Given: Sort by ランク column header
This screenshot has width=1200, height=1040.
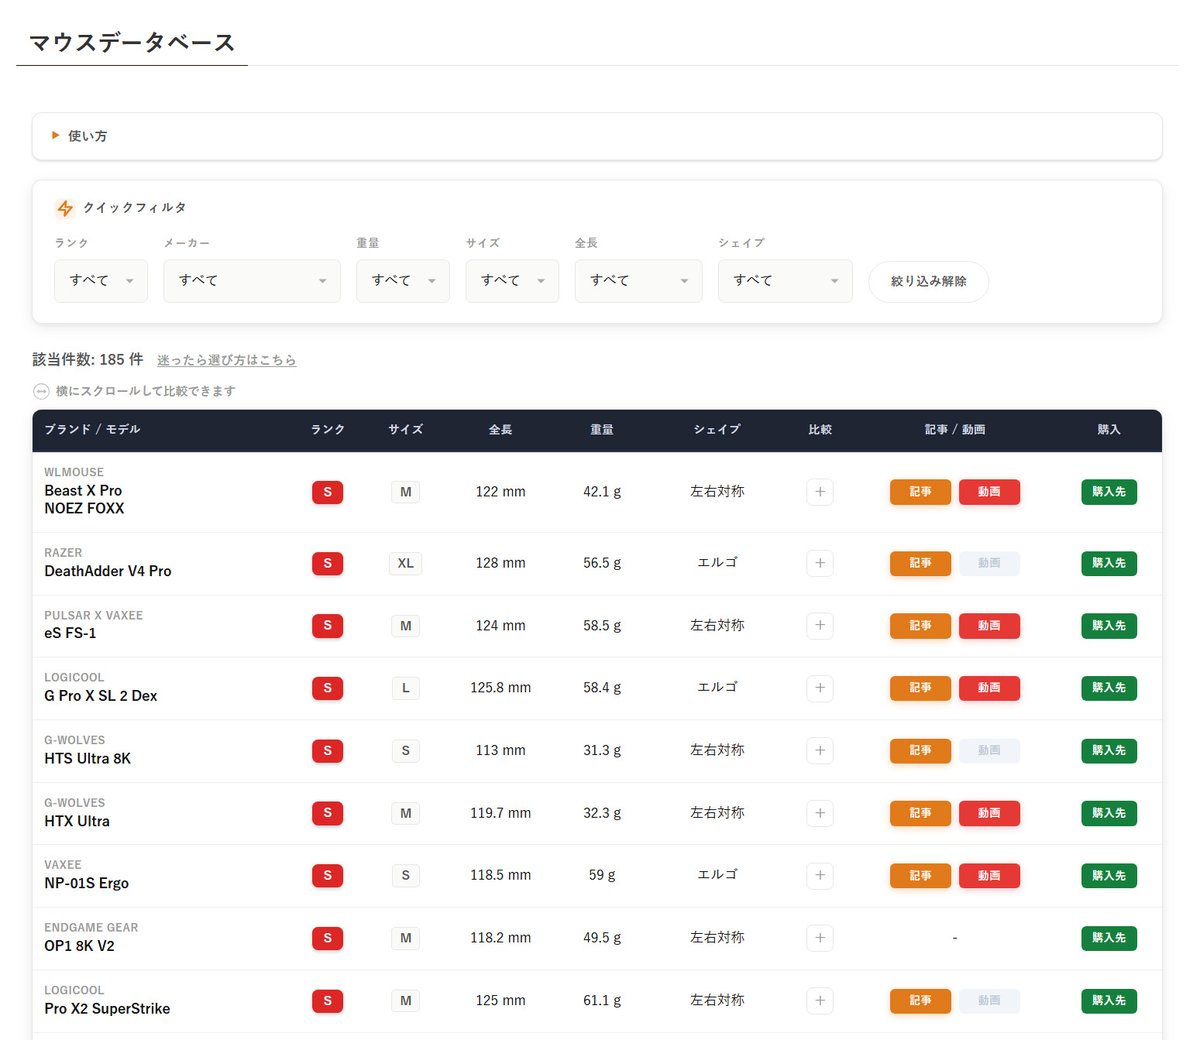Looking at the screenshot, I should point(328,430).
